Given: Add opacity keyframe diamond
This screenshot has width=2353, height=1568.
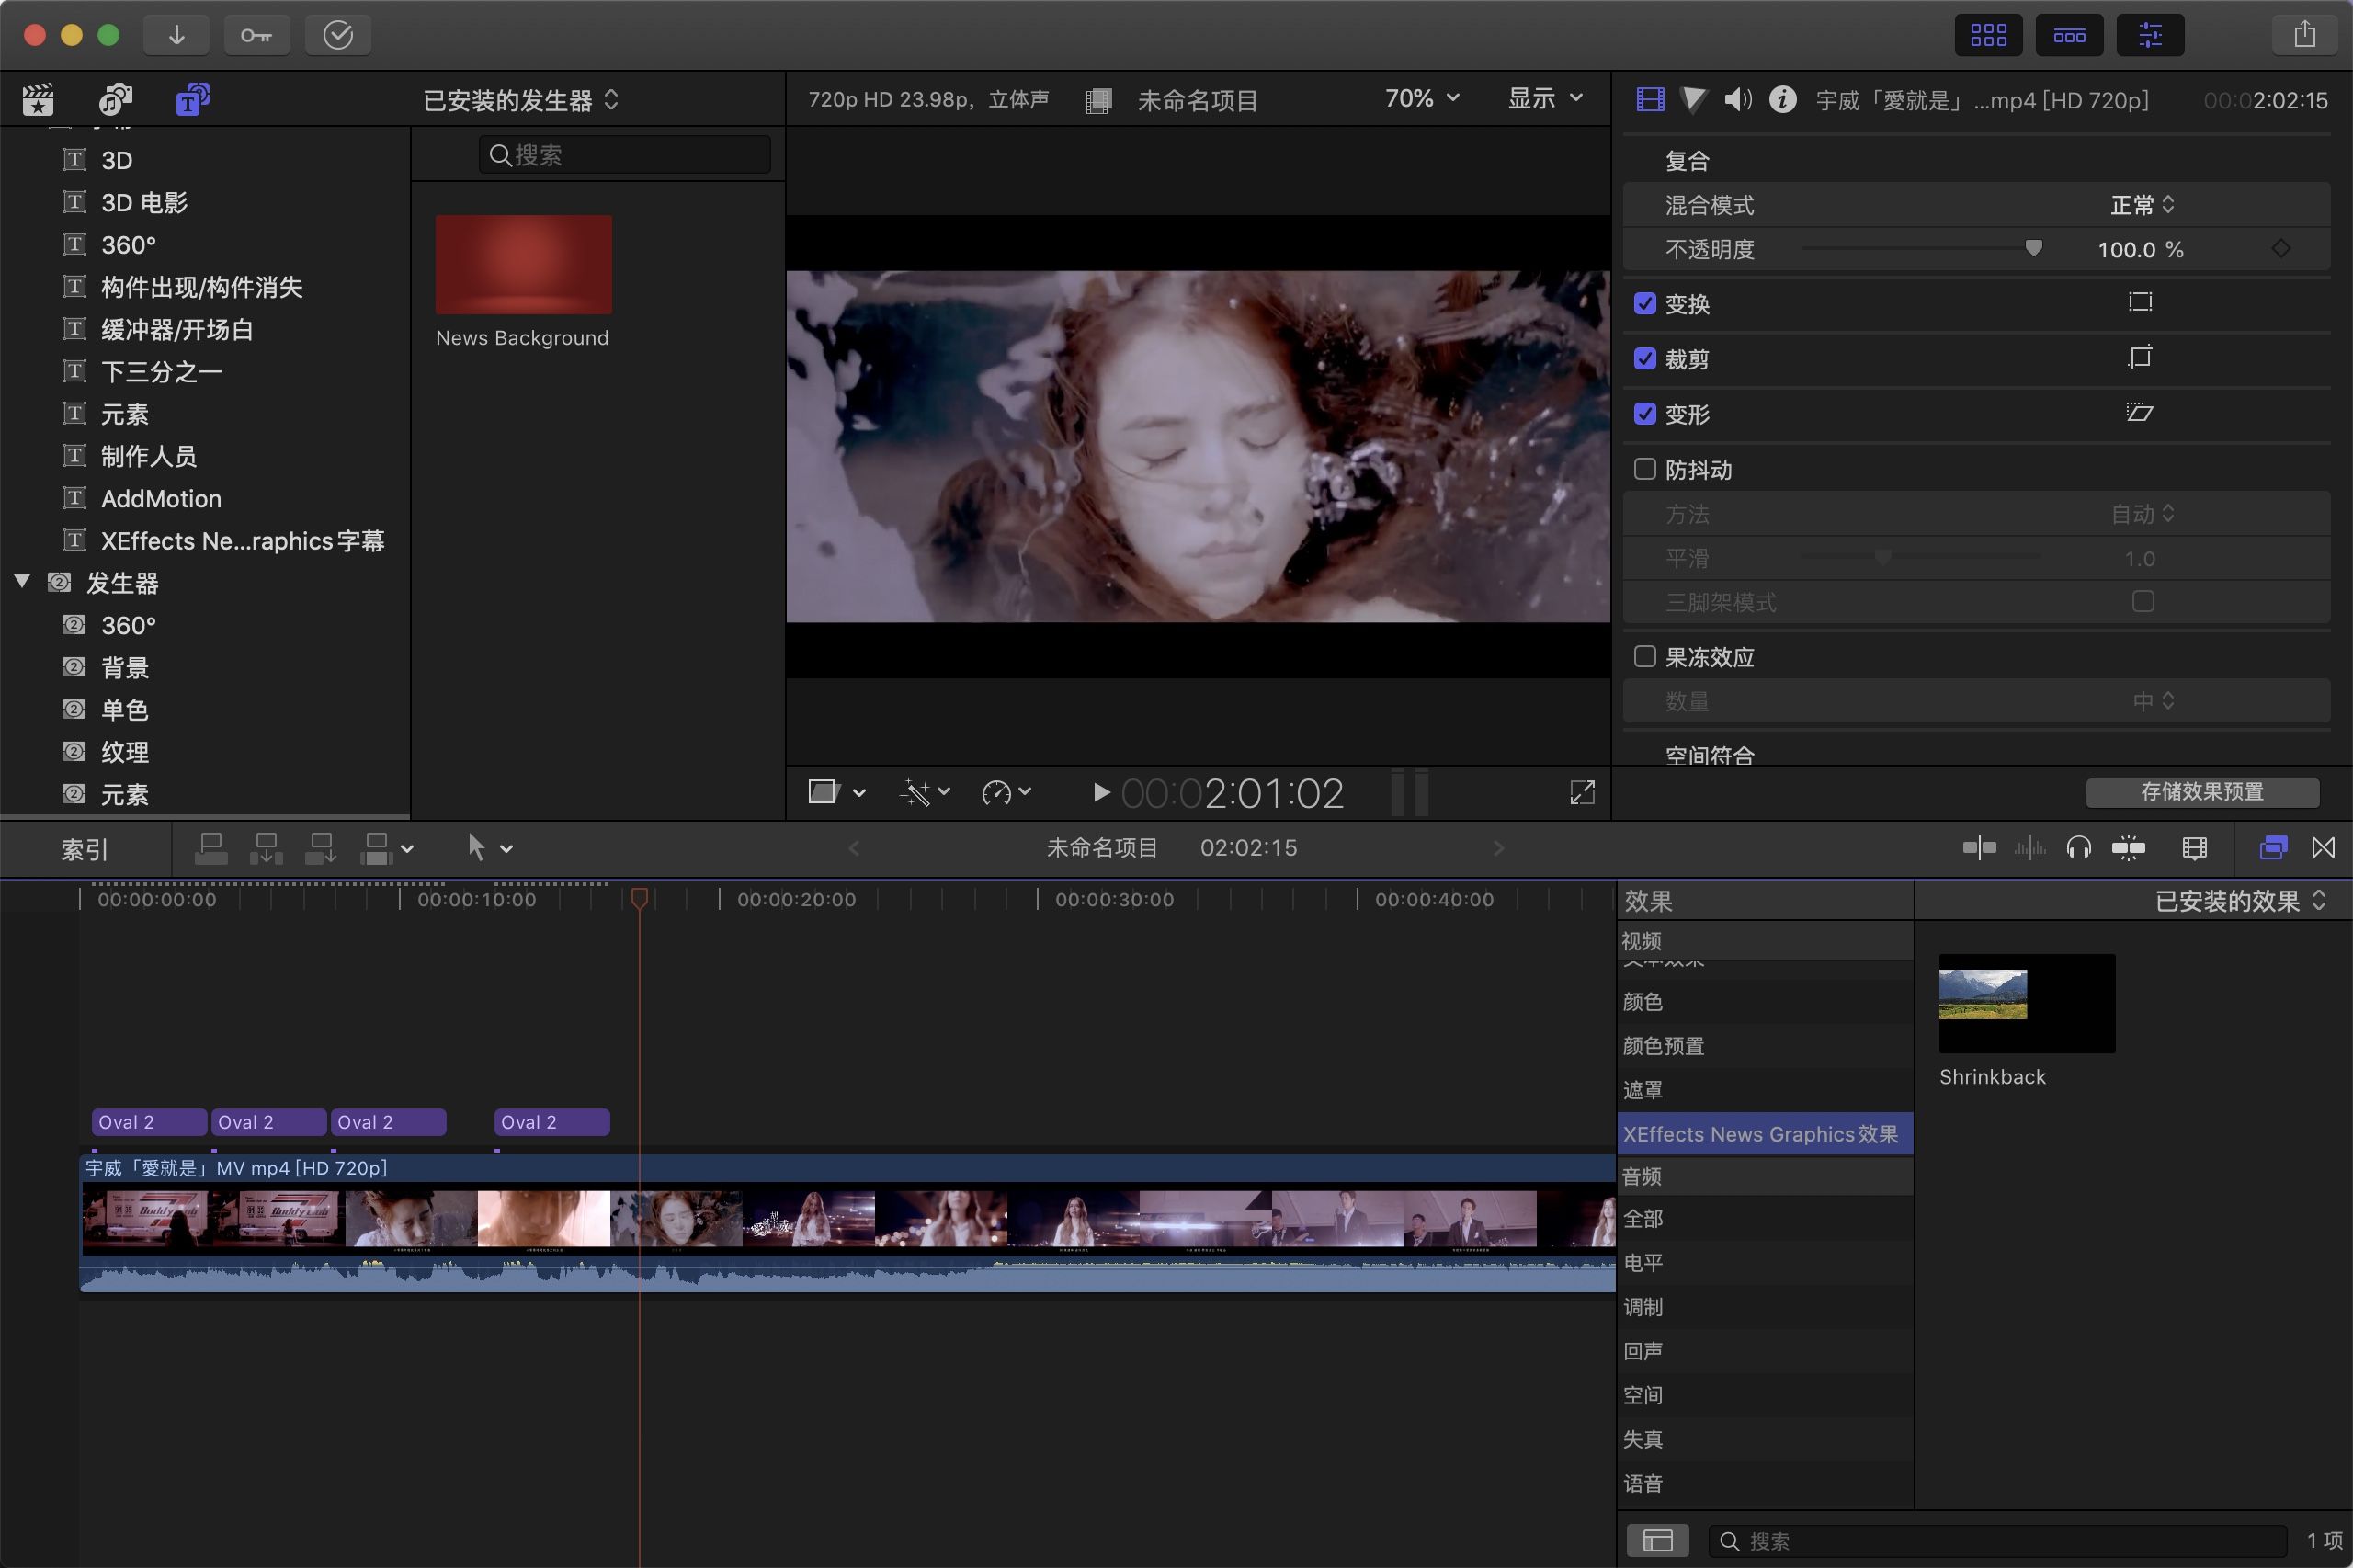Looking at the screenshot, I should (x=2281, y=248).
